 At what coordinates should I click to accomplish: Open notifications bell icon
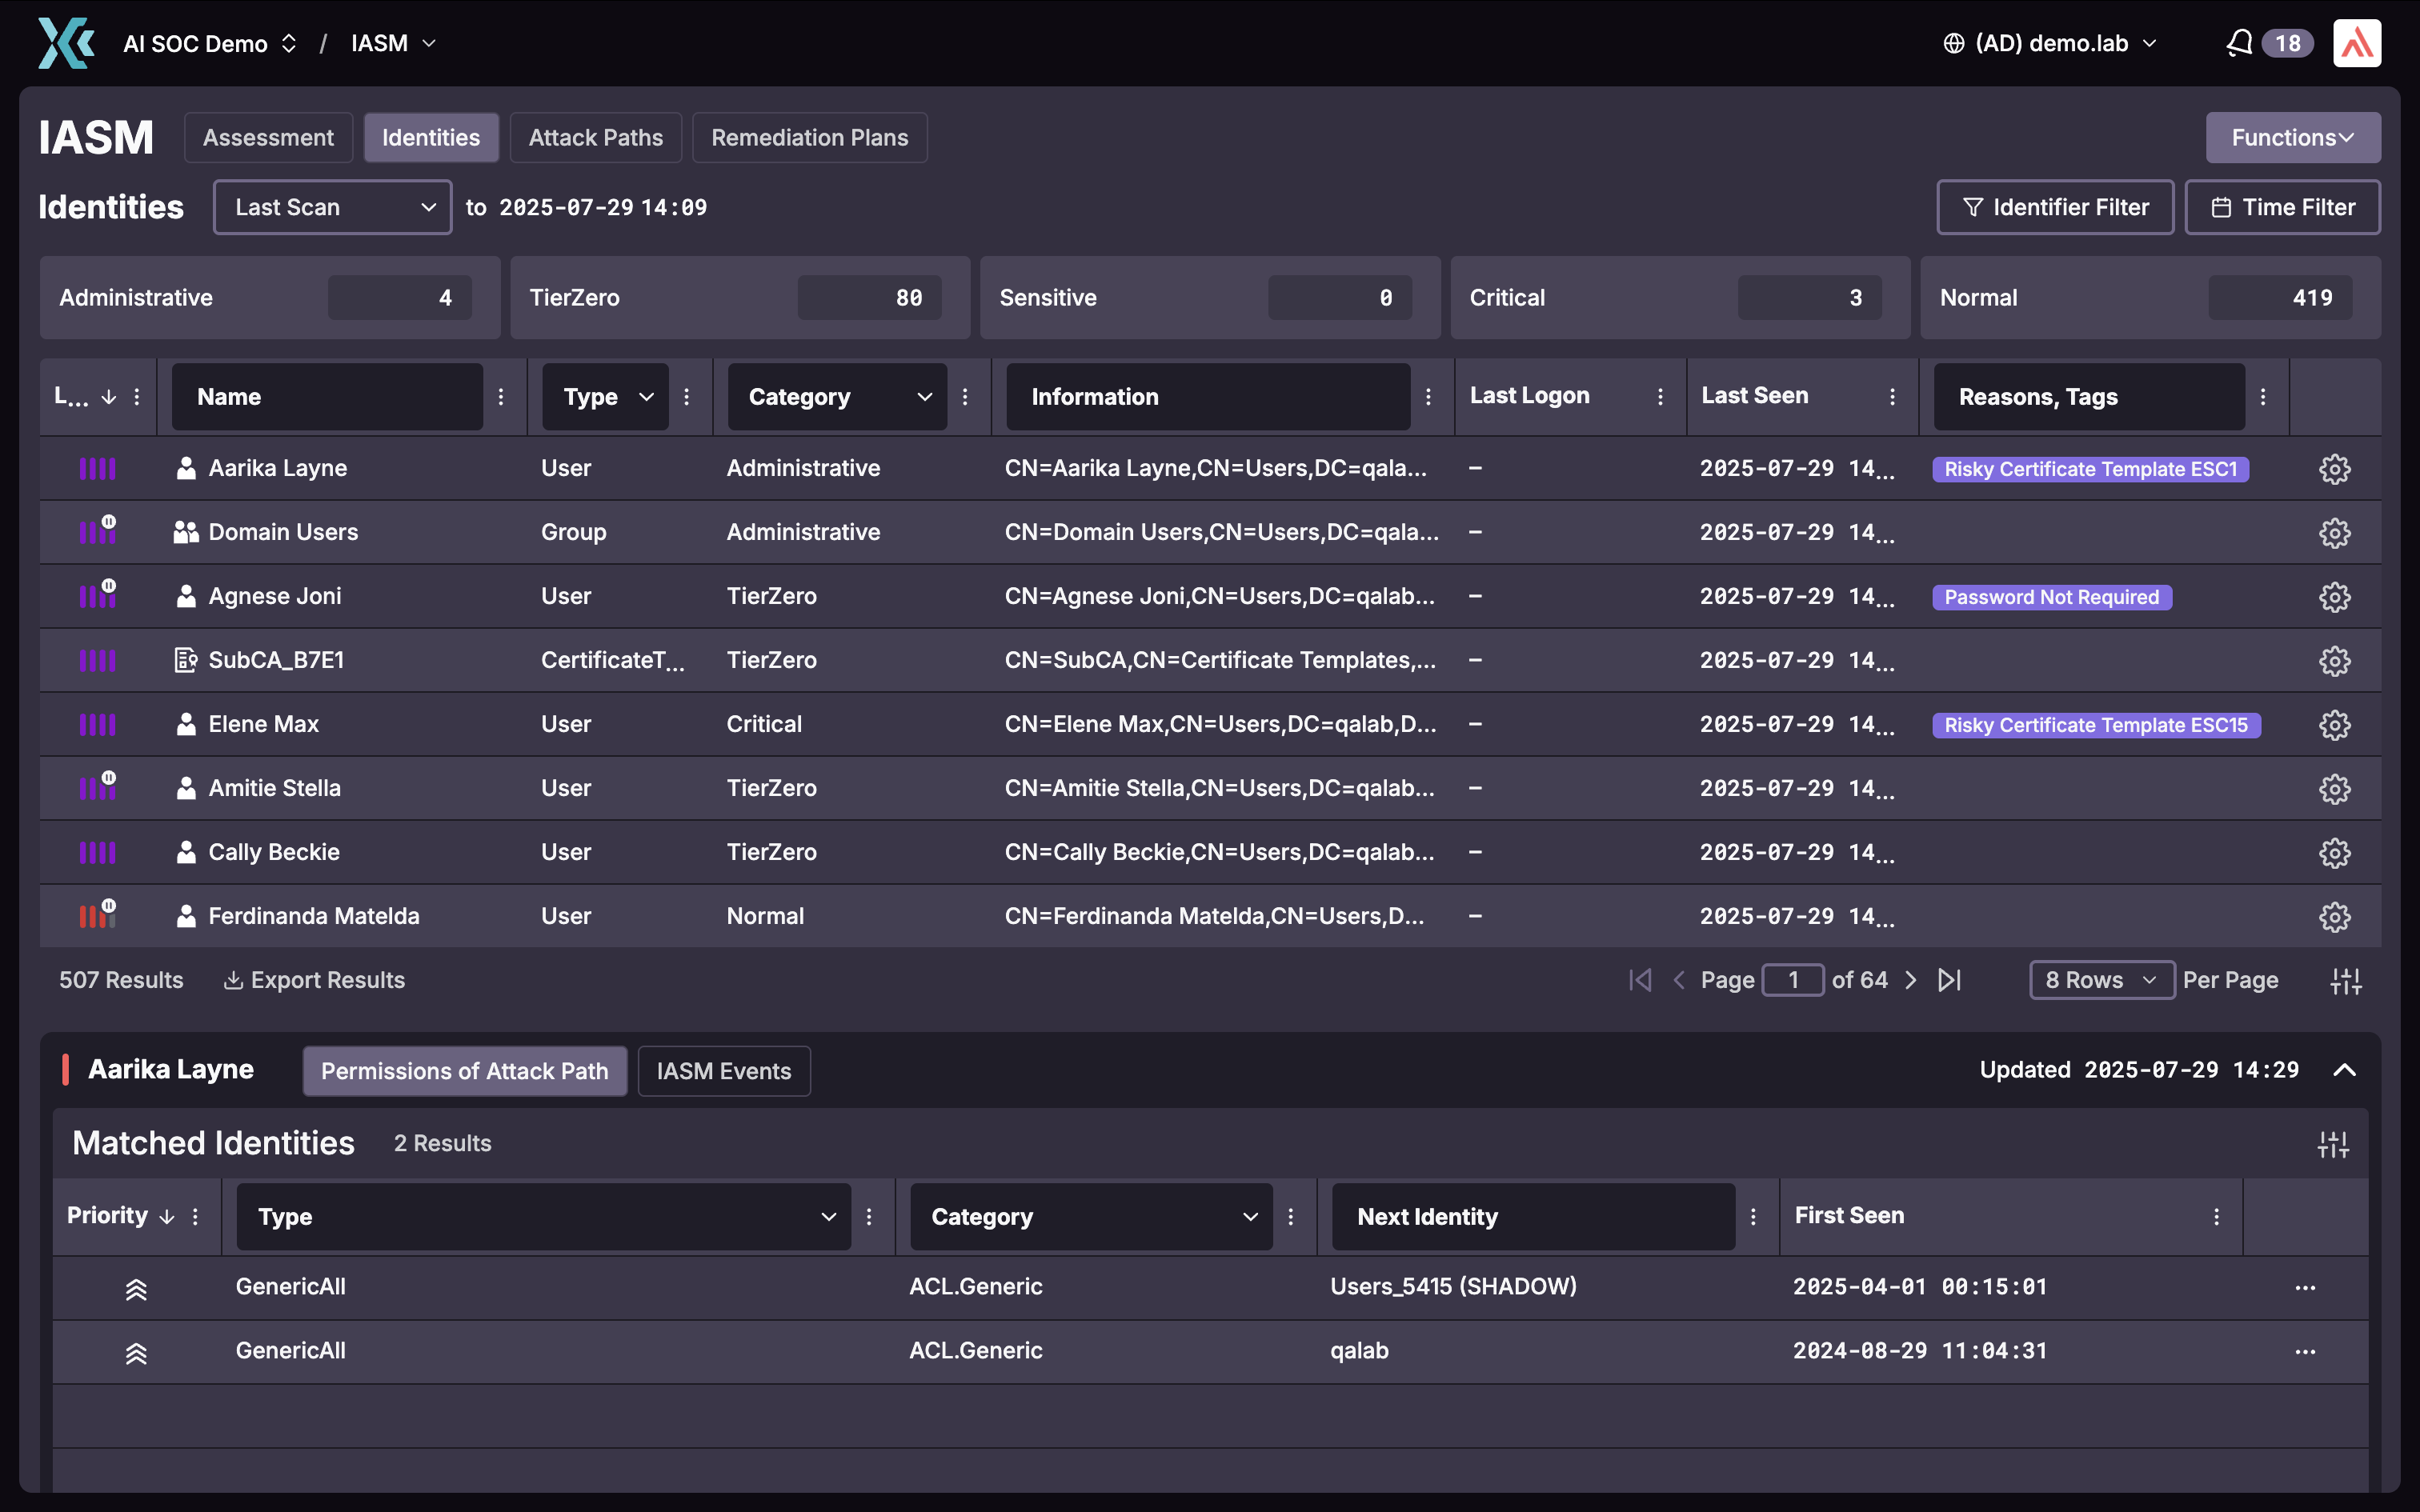pyautogui.click(x=2239, y=43)
